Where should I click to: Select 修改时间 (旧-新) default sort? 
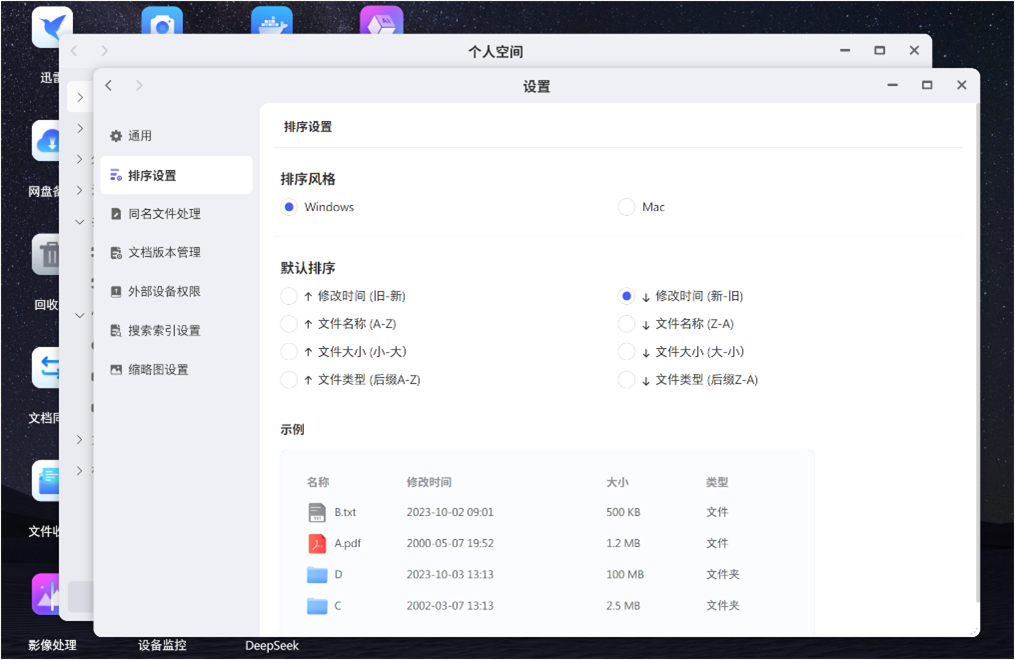click(289, 296)
